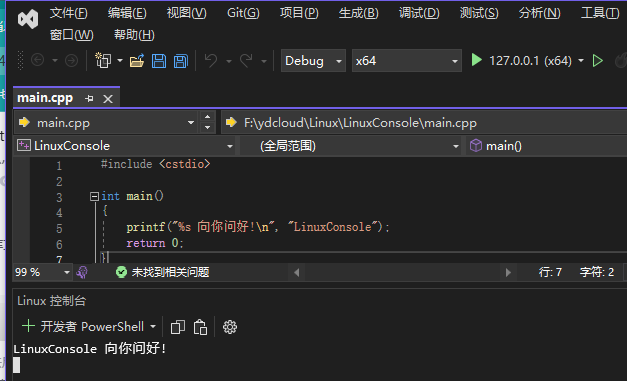Screen dimensions: 627x381
Task: Select the main.cpp editor tab
Action: coord(45,98)
